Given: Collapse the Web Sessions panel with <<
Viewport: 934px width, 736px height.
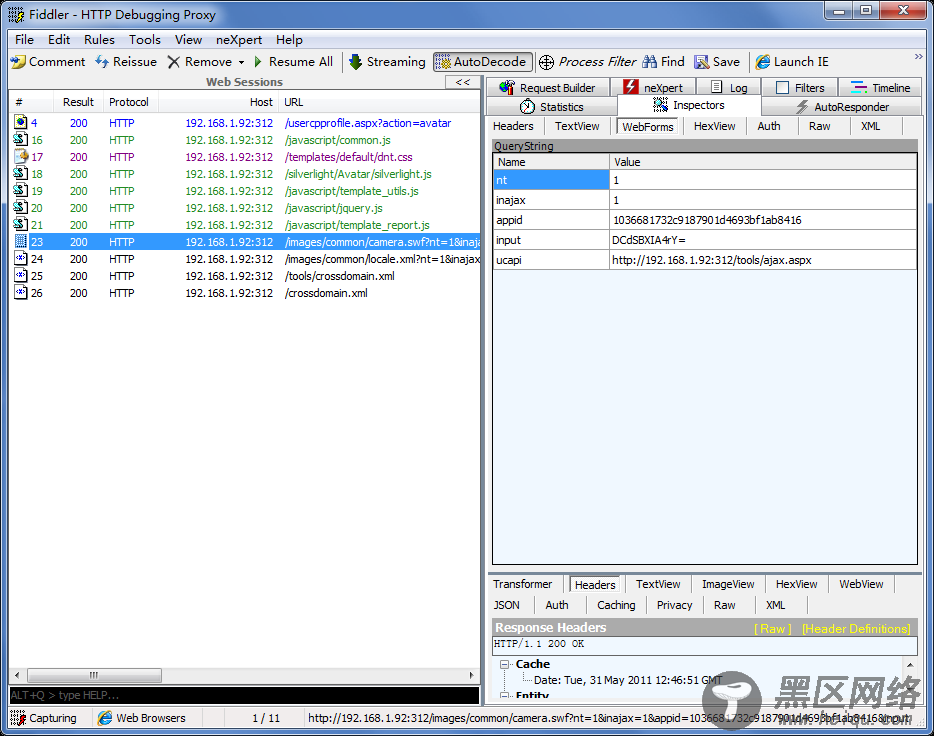Looking at the screenshot, I should [462, 82].
